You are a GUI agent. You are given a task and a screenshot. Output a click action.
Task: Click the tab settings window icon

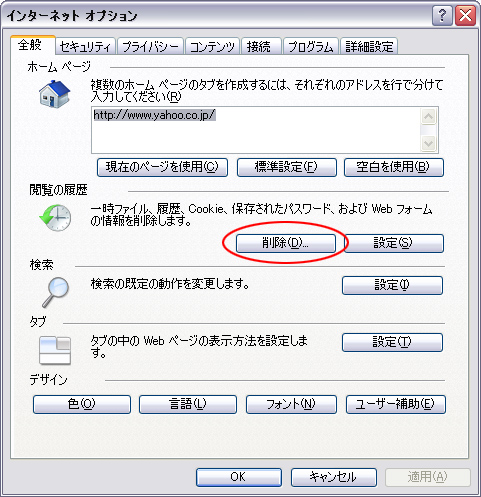[55, 350]
